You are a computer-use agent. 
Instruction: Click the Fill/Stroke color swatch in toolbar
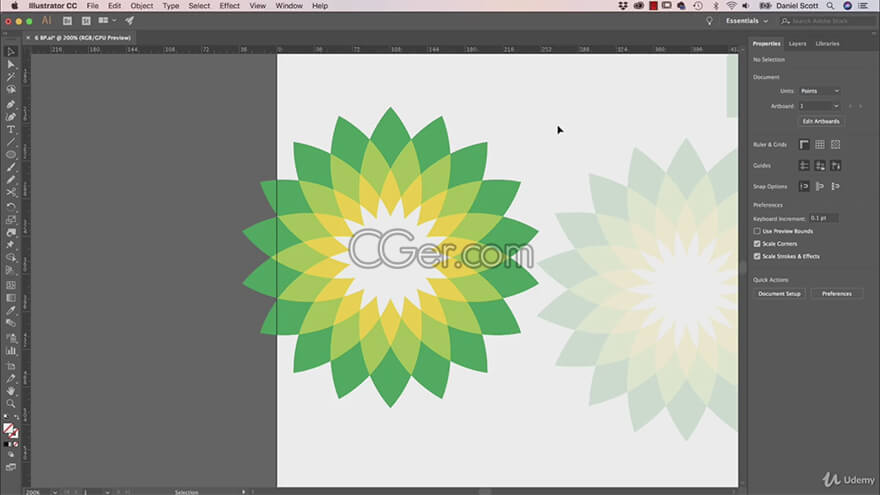pos(10,430)
